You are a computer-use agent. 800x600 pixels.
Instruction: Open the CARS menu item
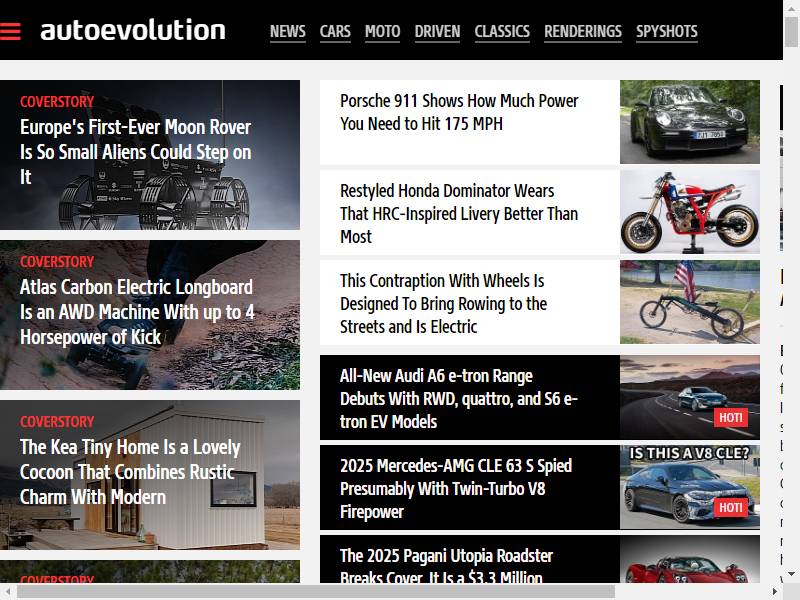pyautogui.click(x=335, y=32)
